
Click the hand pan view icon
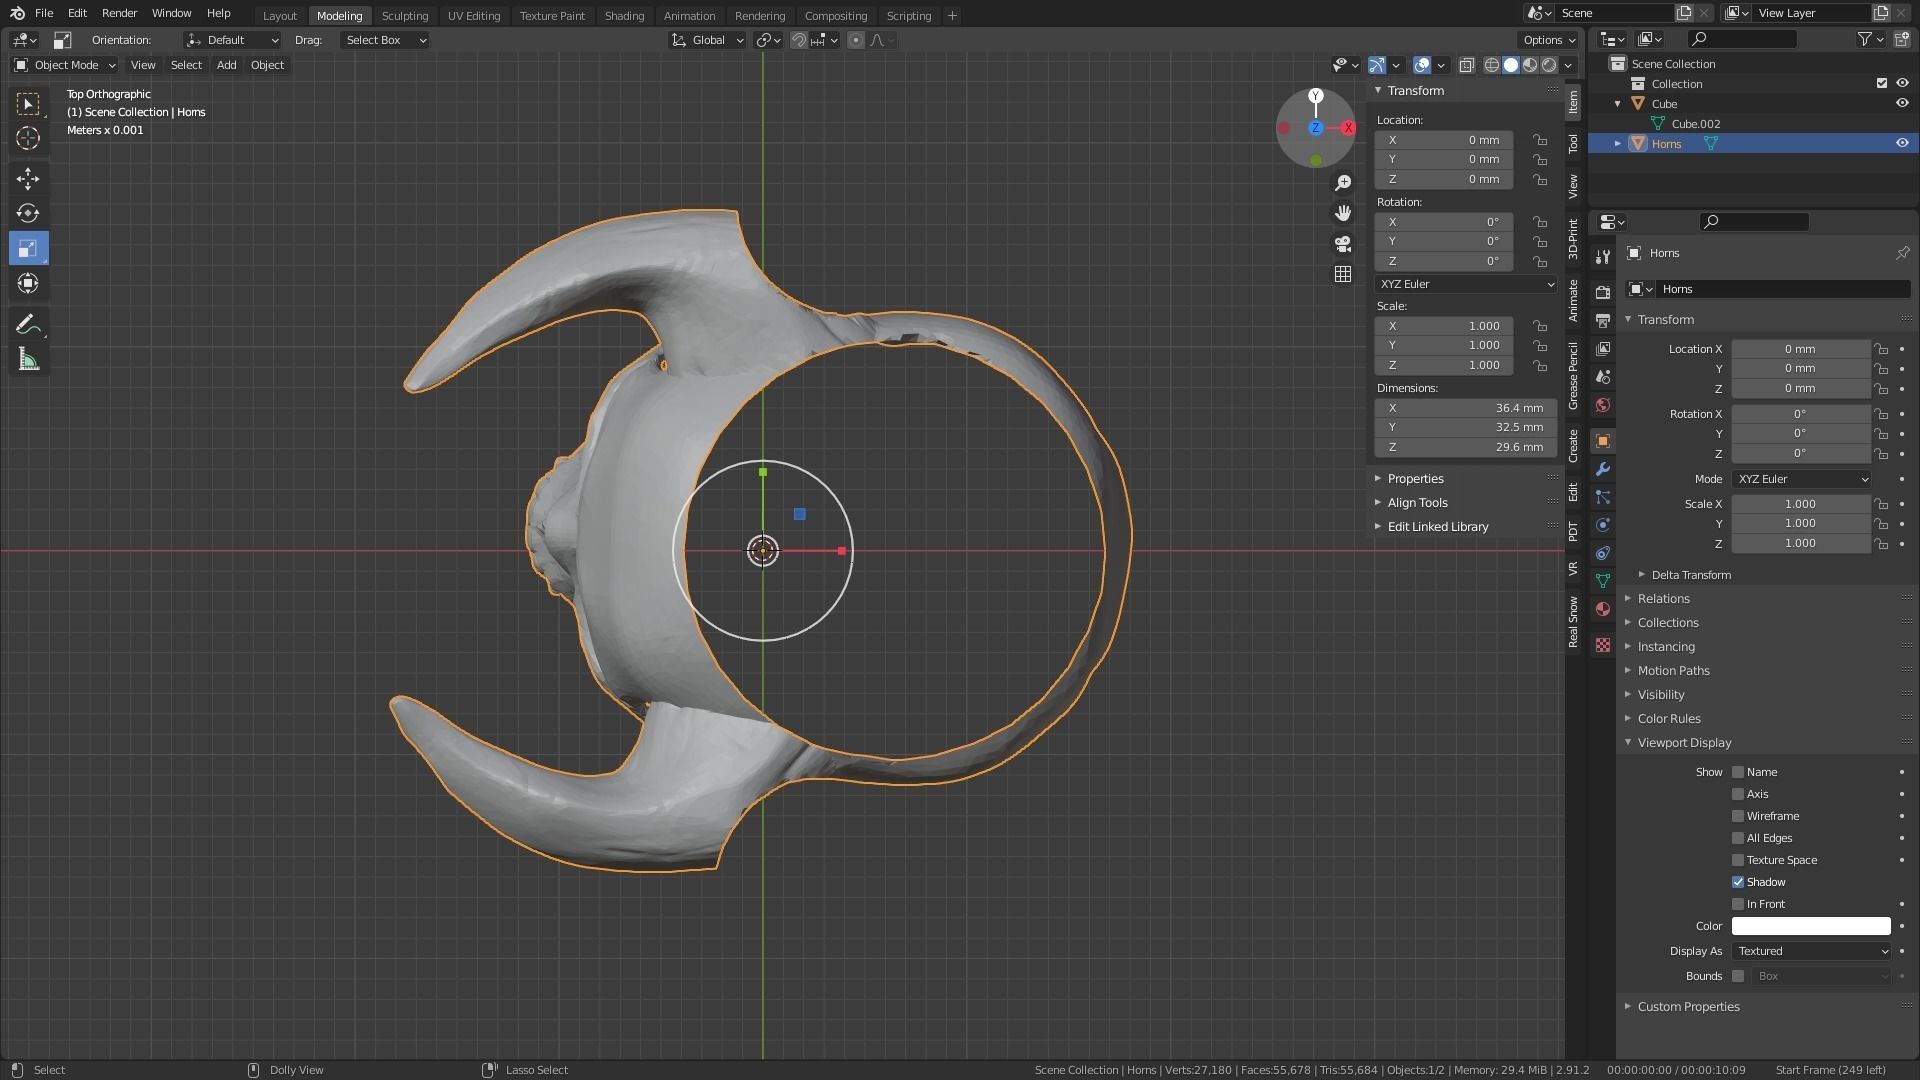click(1343, 213)
